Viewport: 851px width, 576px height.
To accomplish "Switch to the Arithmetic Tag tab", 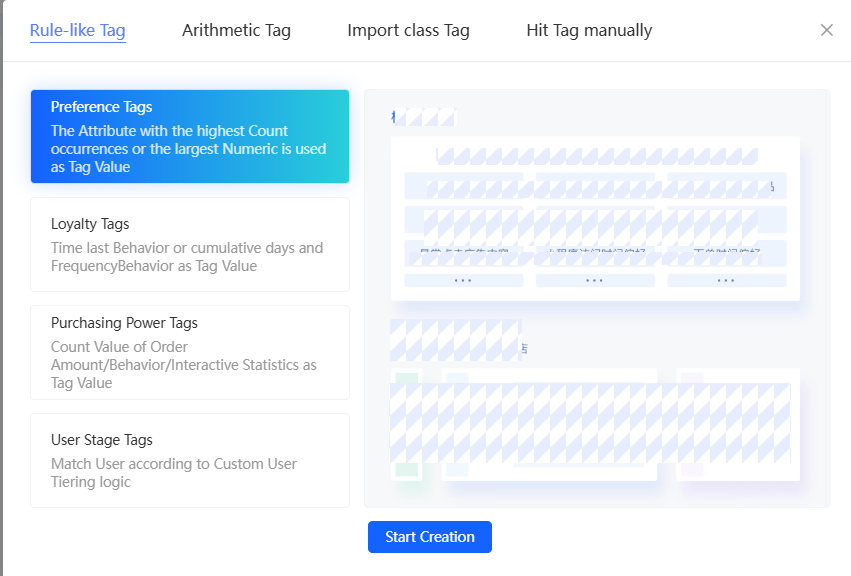I will tap(236, 30).
